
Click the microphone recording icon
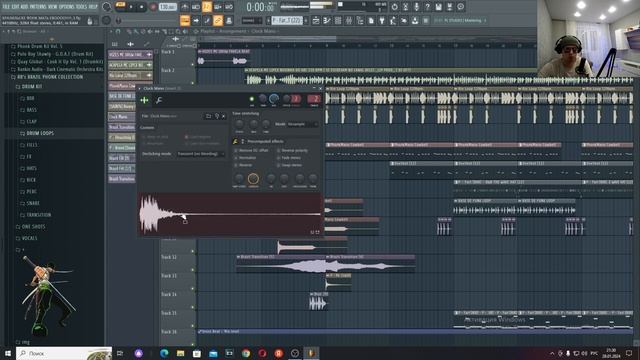coord(416,7)
